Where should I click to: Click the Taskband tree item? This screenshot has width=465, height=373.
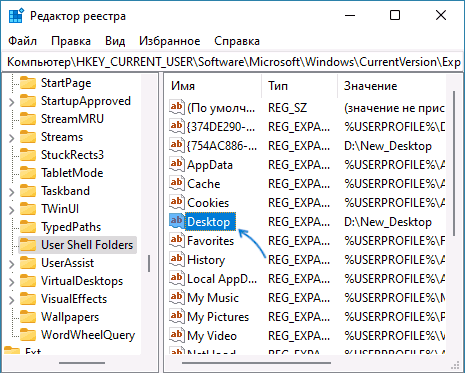point(65,191)
